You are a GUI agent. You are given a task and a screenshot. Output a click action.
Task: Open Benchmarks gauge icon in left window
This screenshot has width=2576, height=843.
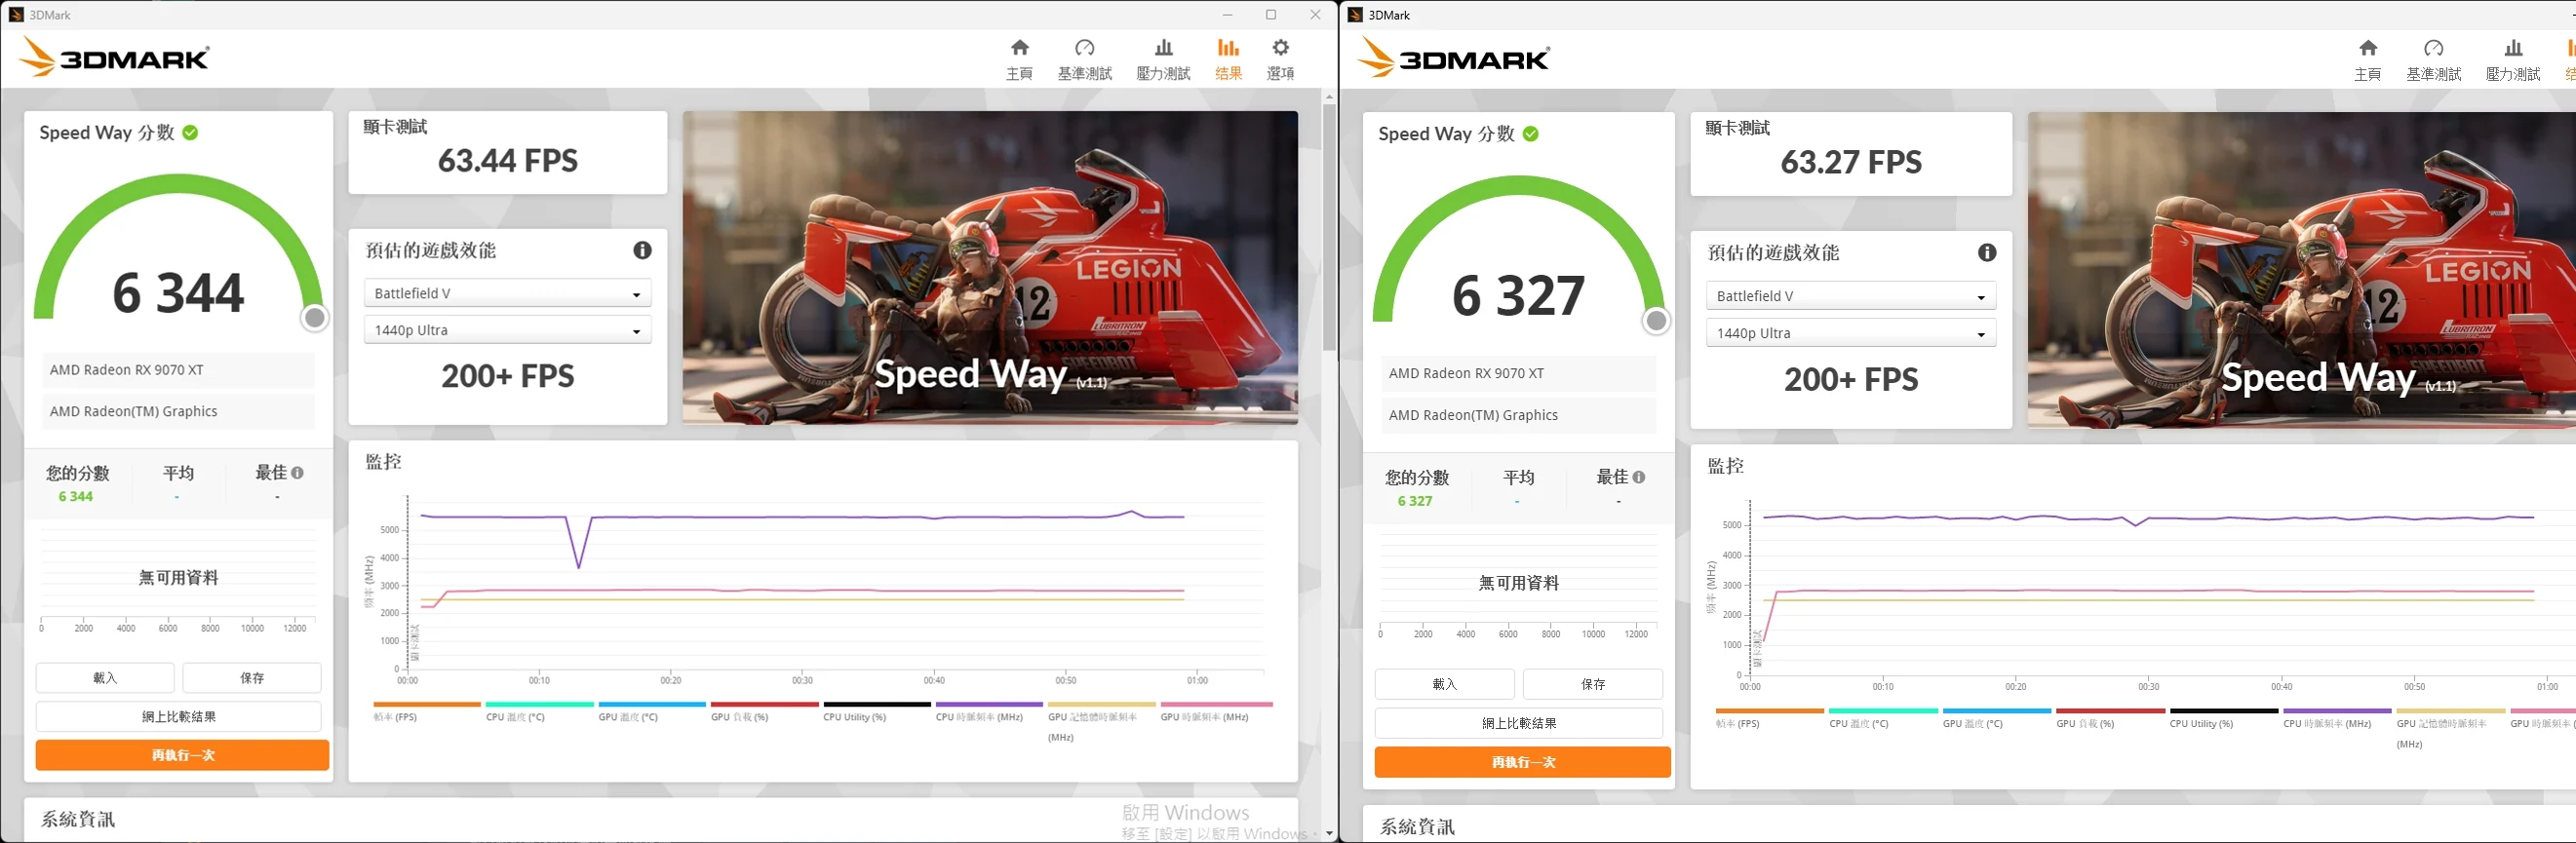click(x=1084, y=49)
